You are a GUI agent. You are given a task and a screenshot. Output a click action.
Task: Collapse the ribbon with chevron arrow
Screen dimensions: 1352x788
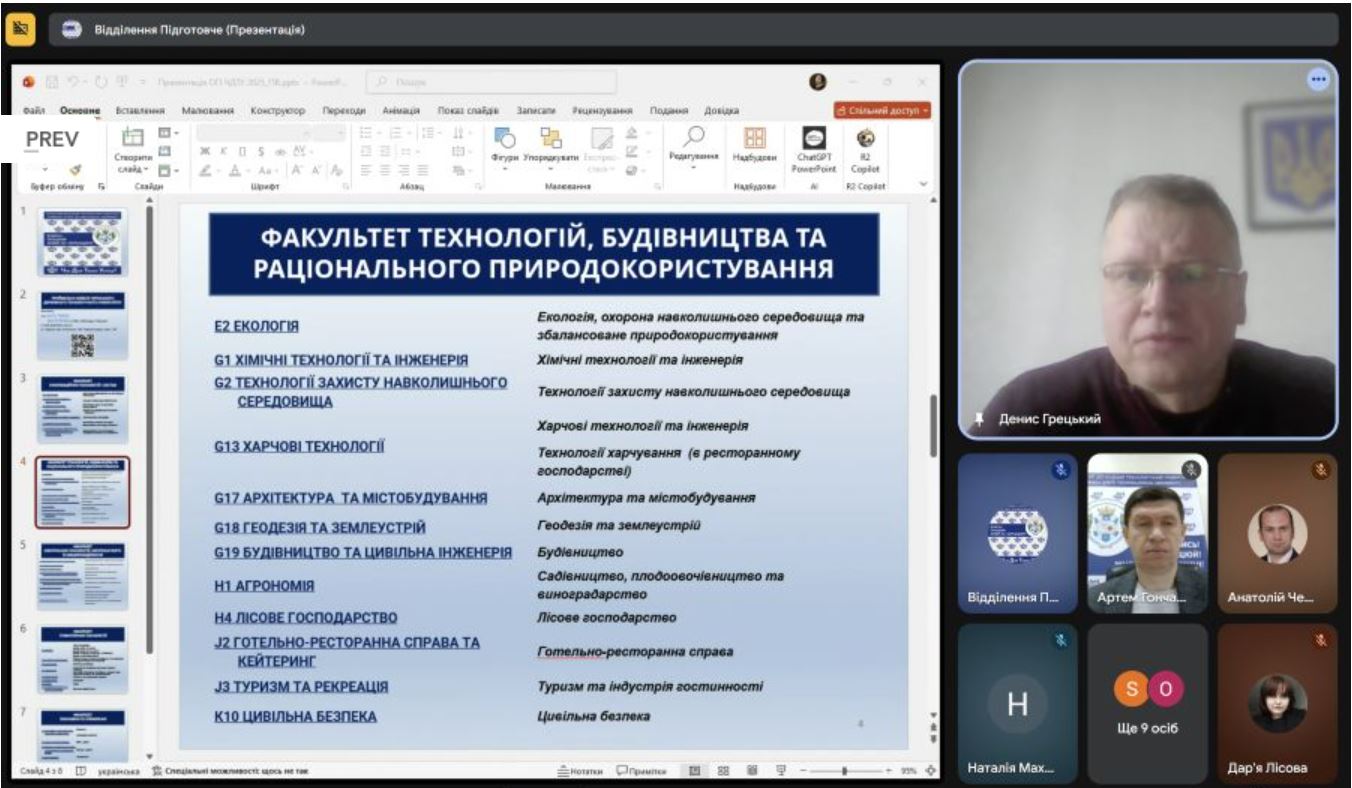point(922,185)
